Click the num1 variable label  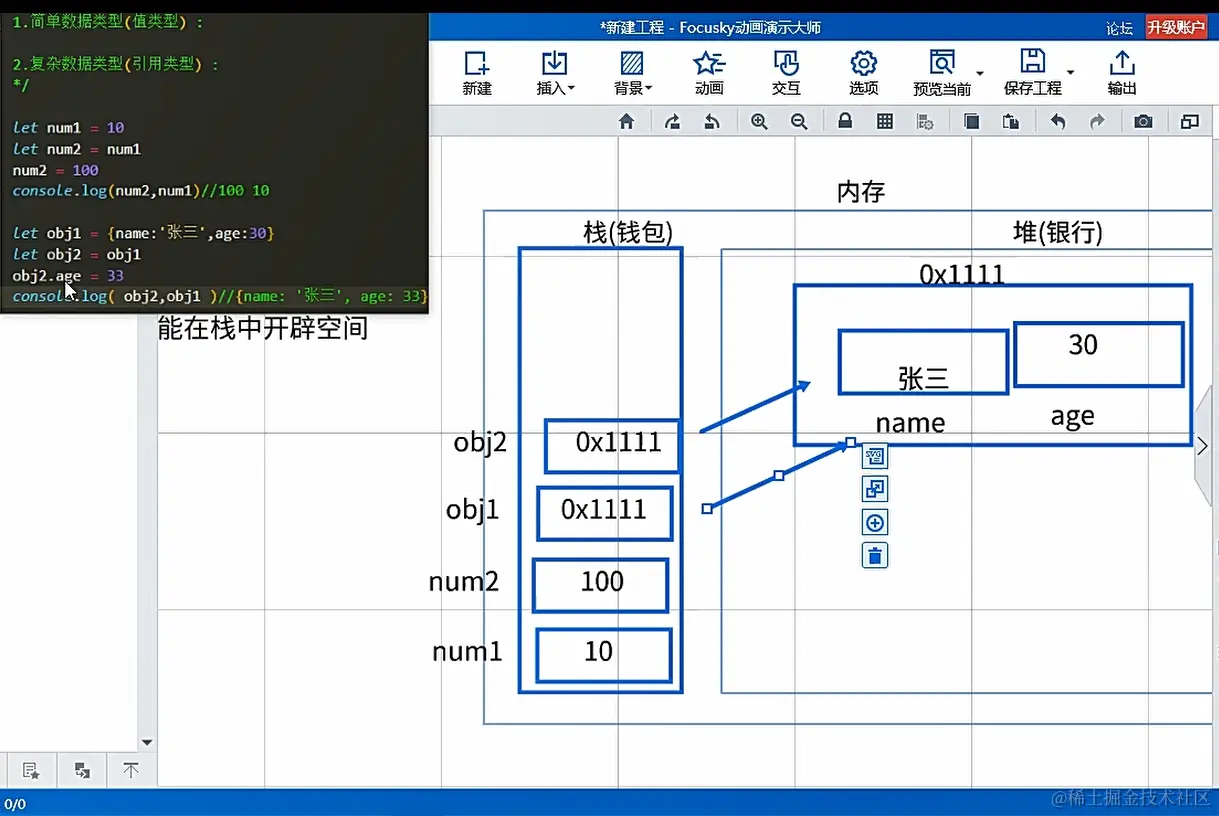pos(467,651)
